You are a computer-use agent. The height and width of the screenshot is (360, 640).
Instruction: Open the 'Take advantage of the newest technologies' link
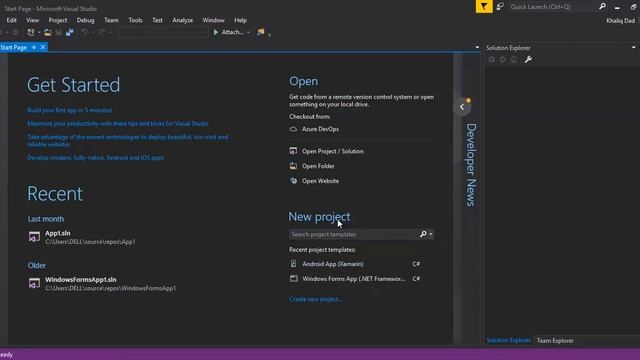pos(127,140)
